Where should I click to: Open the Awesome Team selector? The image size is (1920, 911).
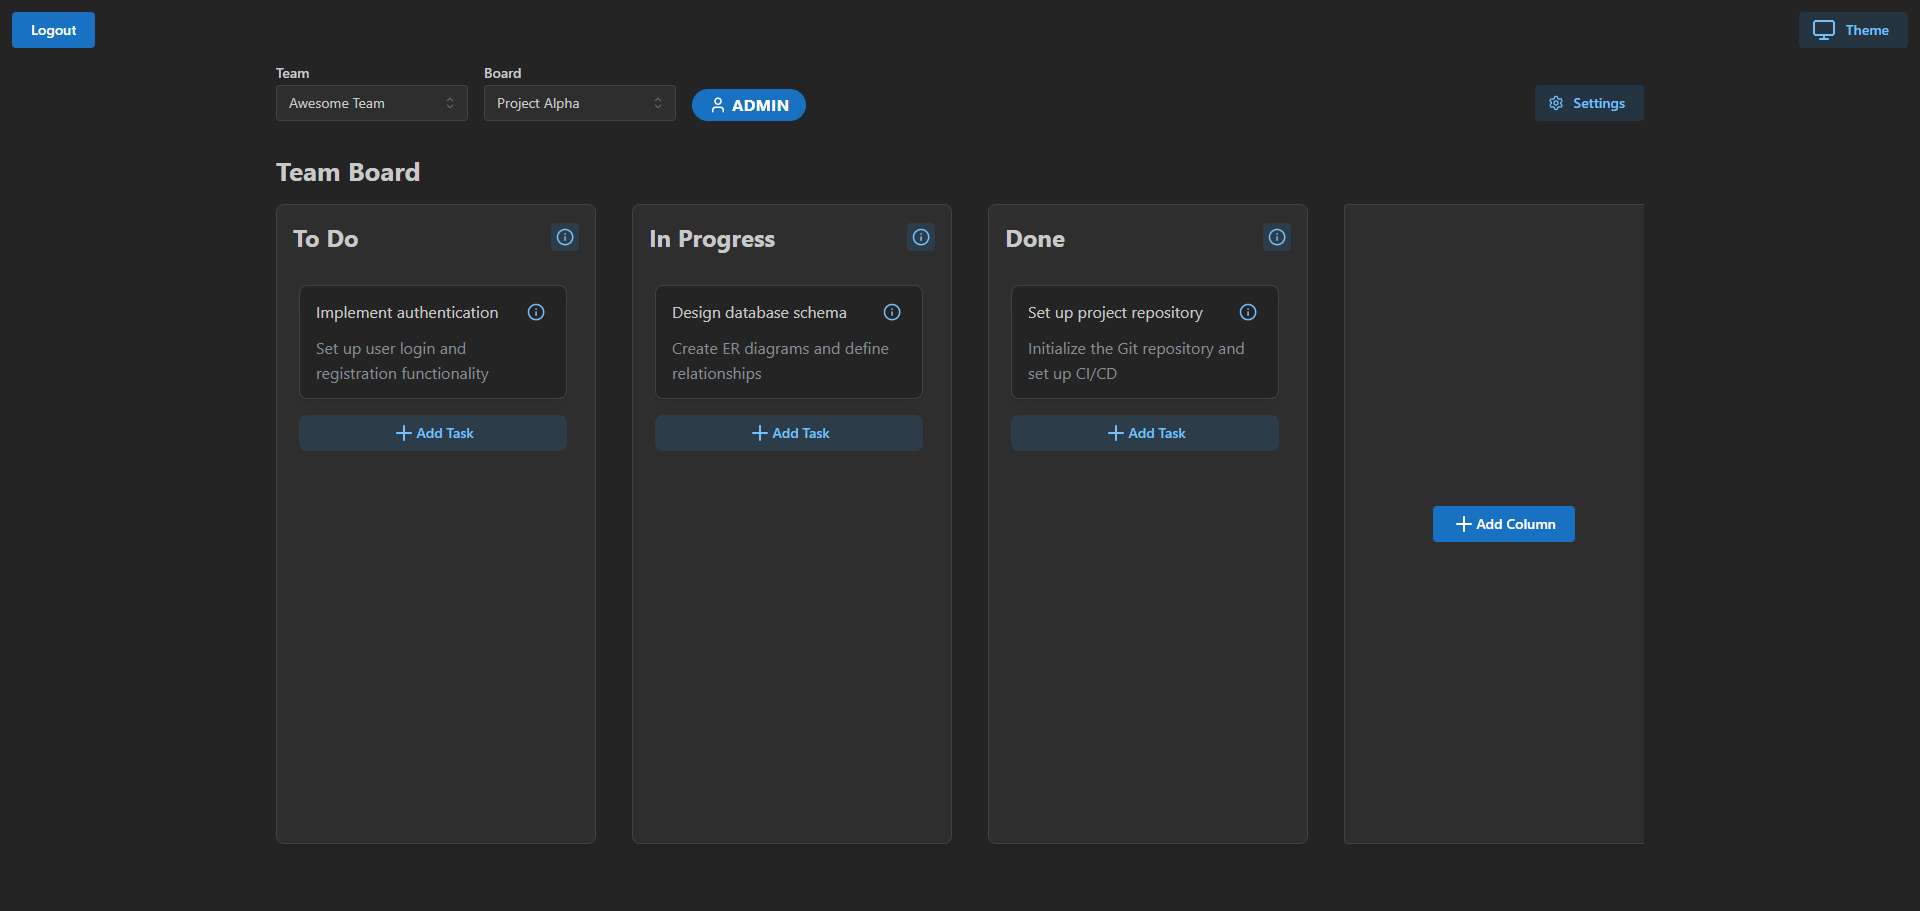click(x=371, y=103)
